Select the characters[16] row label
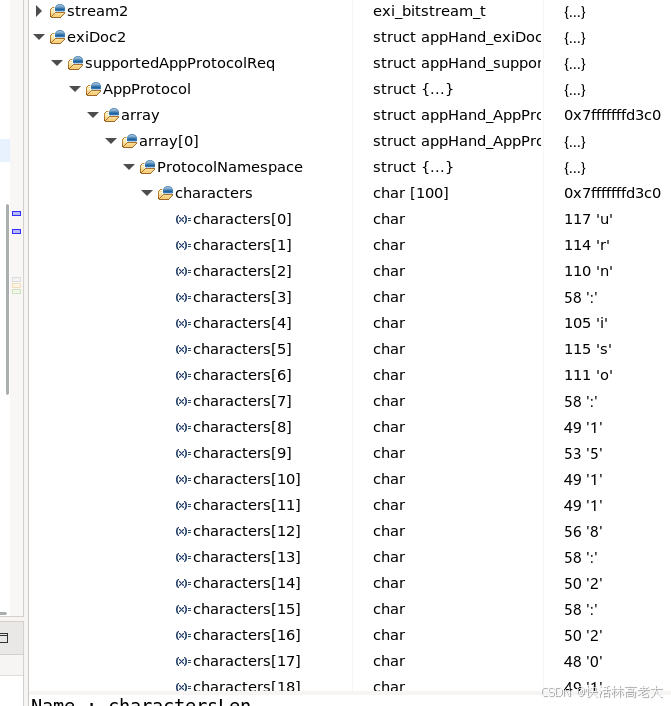The height and width of the screenshot is (706, 671). coord(247,635)
